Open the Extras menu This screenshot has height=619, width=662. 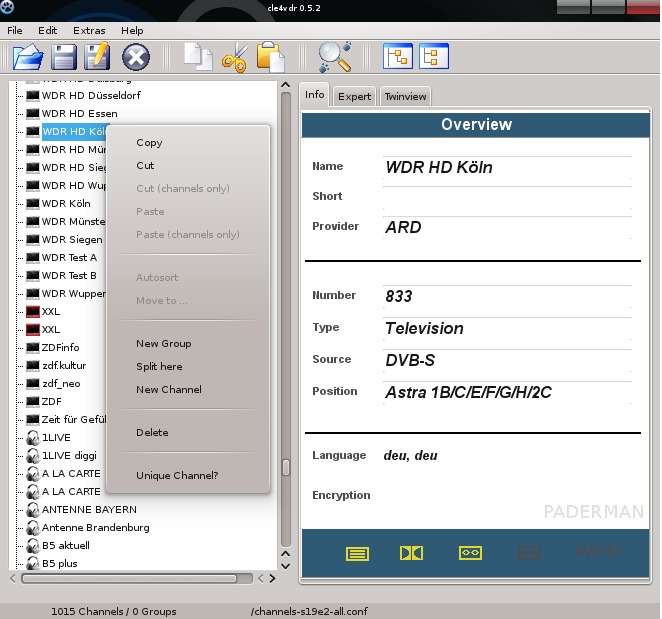(x=89, y=31)
